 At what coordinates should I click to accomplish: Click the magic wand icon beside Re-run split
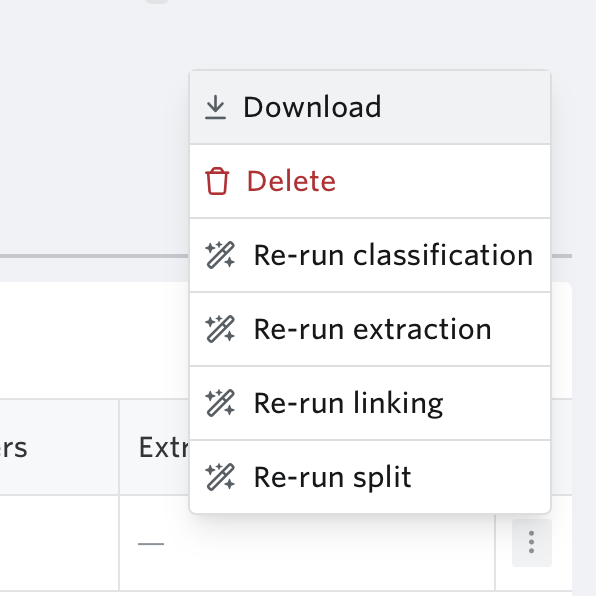(220, 477)
